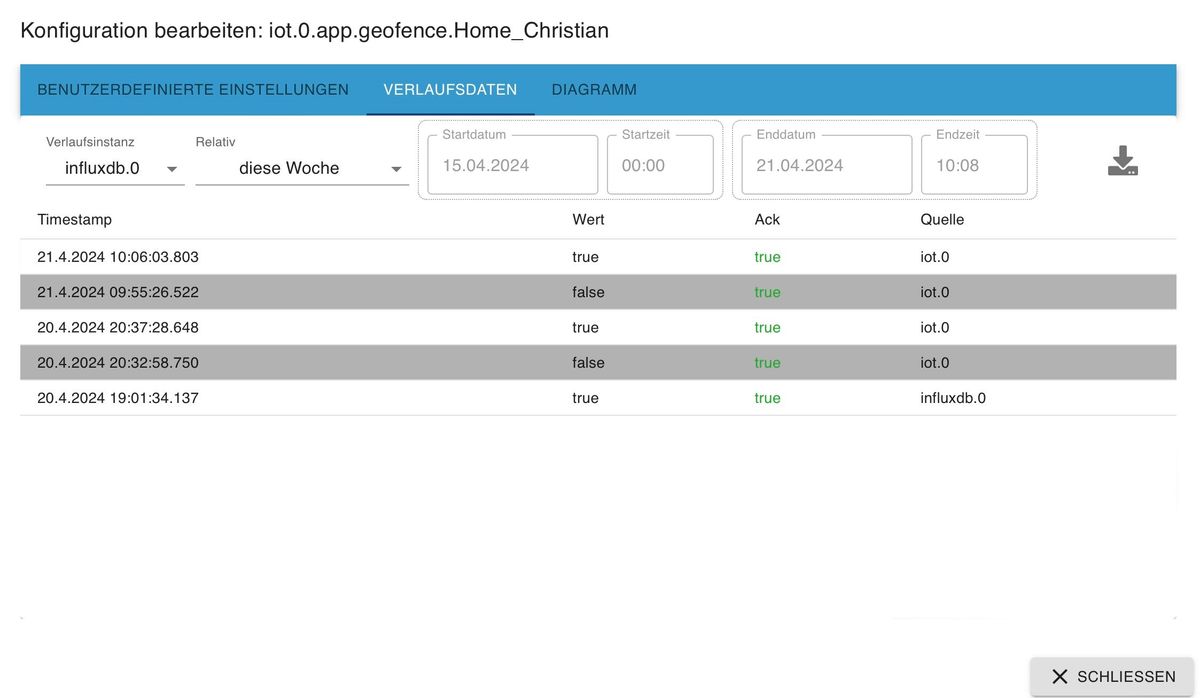Image resolution: width=1200 pixels, height=698 pixels.
Task: Click Wert 'true' in 20:37:28.648 row
Action: coord(585,327)
